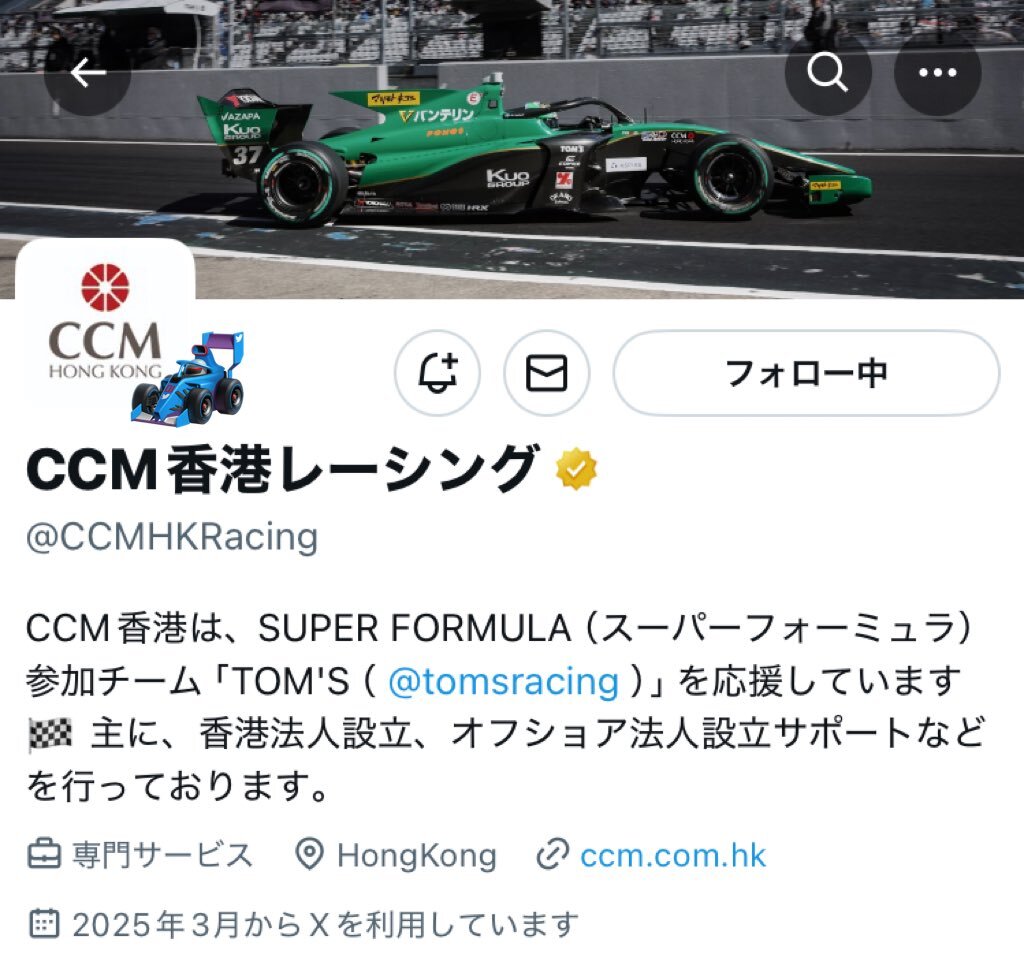Tap the calendar joined-date icon
The width and height of the screenshot is (1024, 969).
click(x=44, y=923)
